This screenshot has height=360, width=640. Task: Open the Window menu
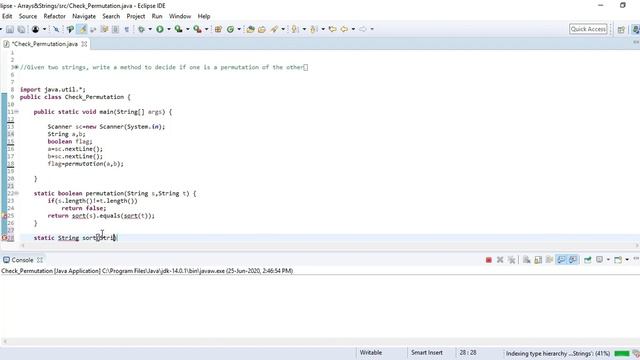click(180, 16)
